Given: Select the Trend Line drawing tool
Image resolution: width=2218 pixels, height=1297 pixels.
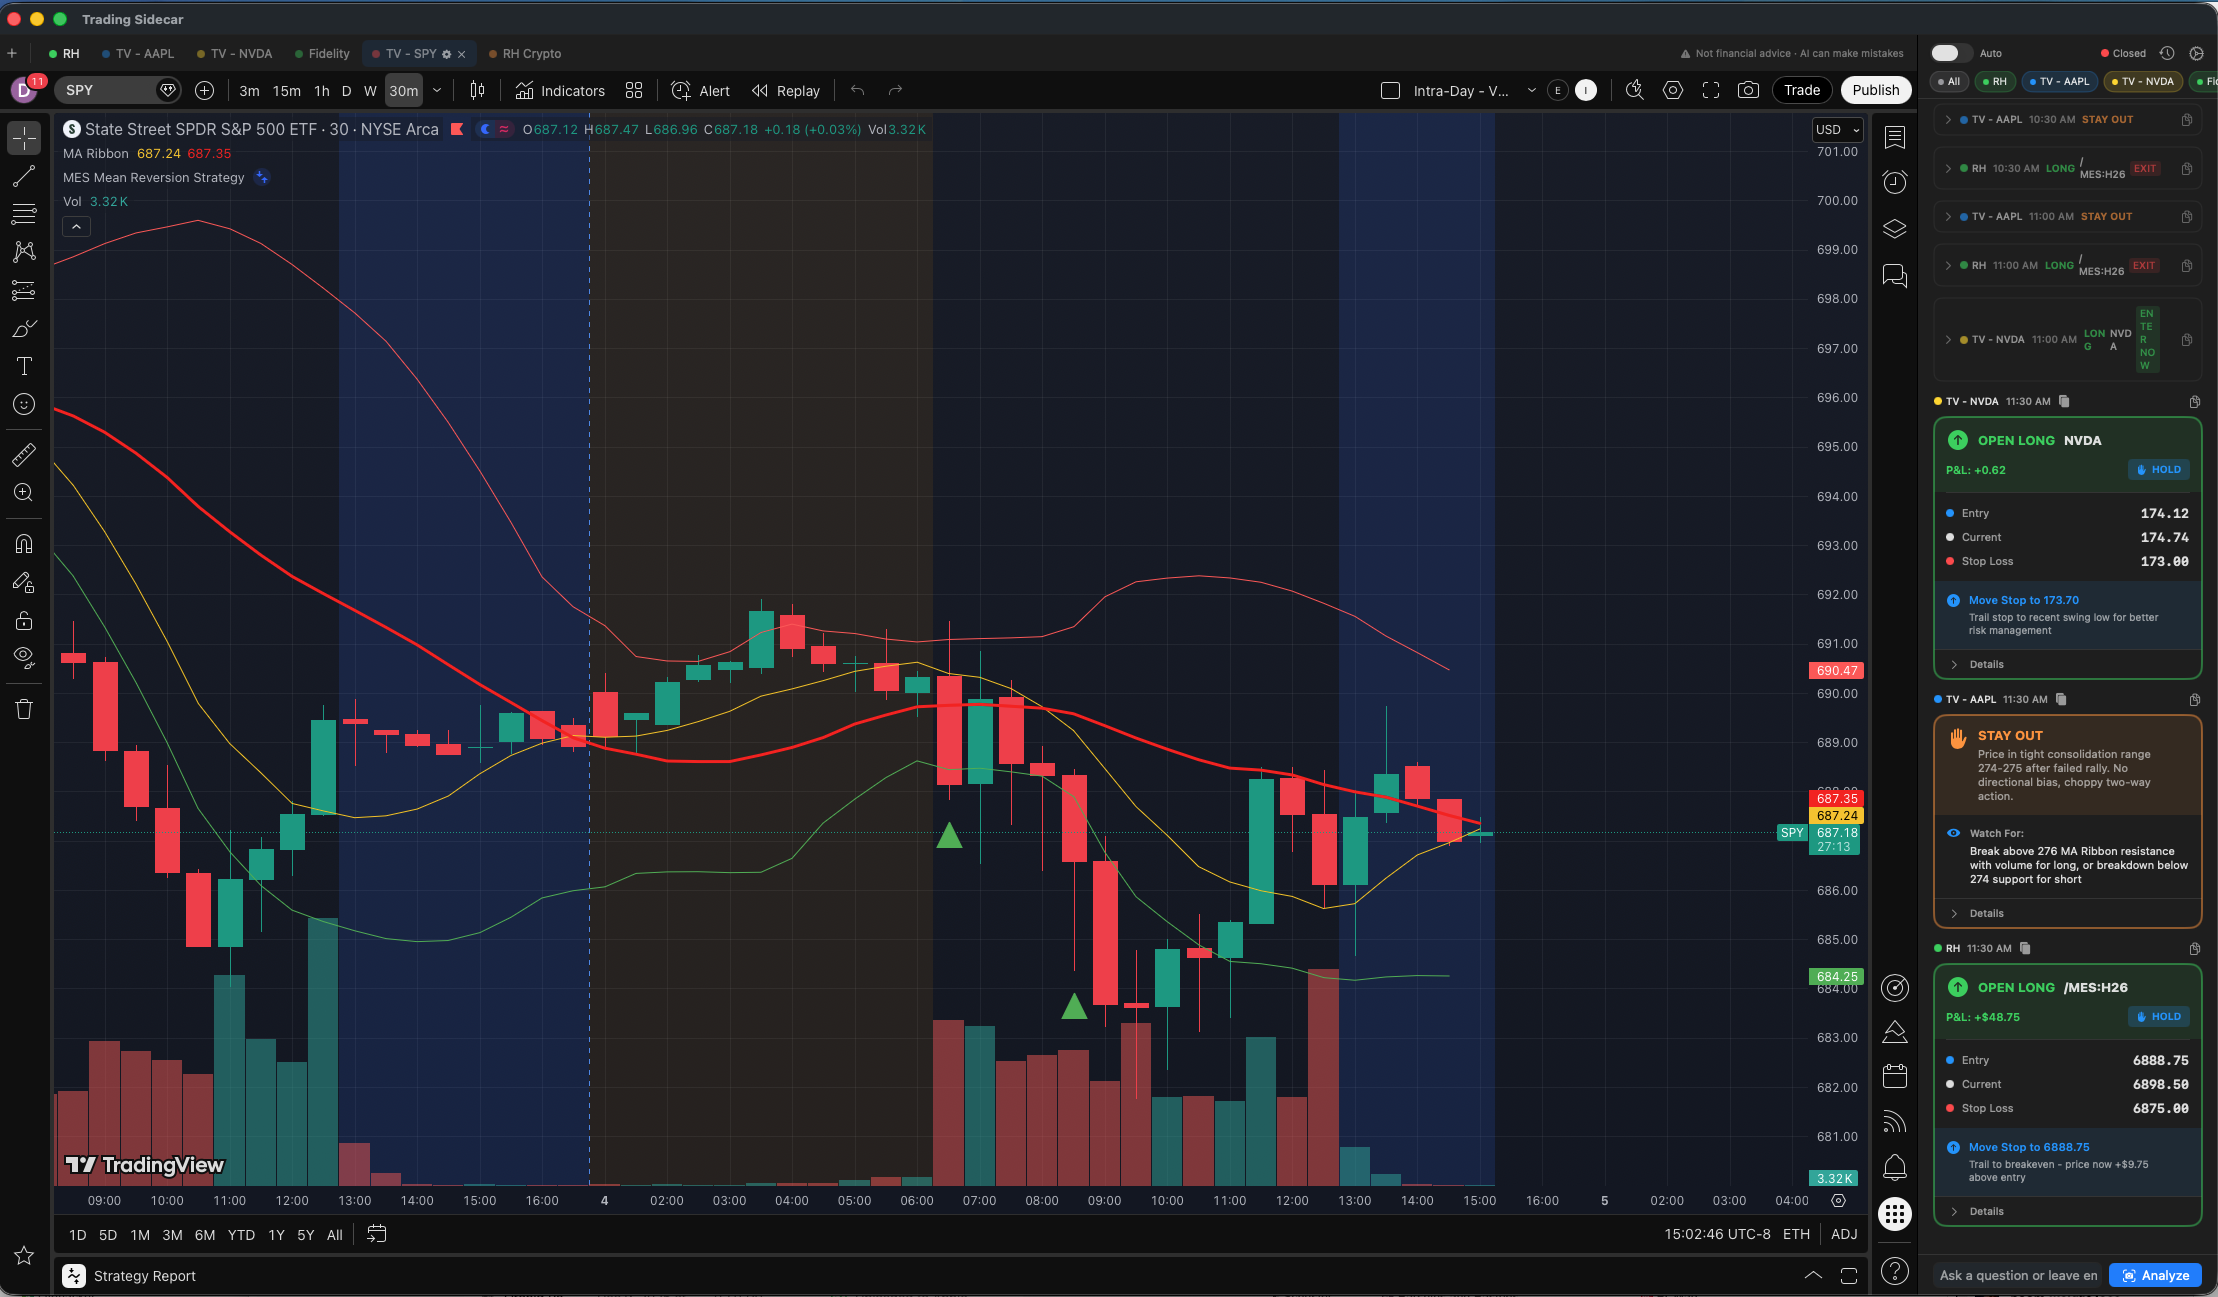Looking at the screenshot, I should (x=24, y=176).
